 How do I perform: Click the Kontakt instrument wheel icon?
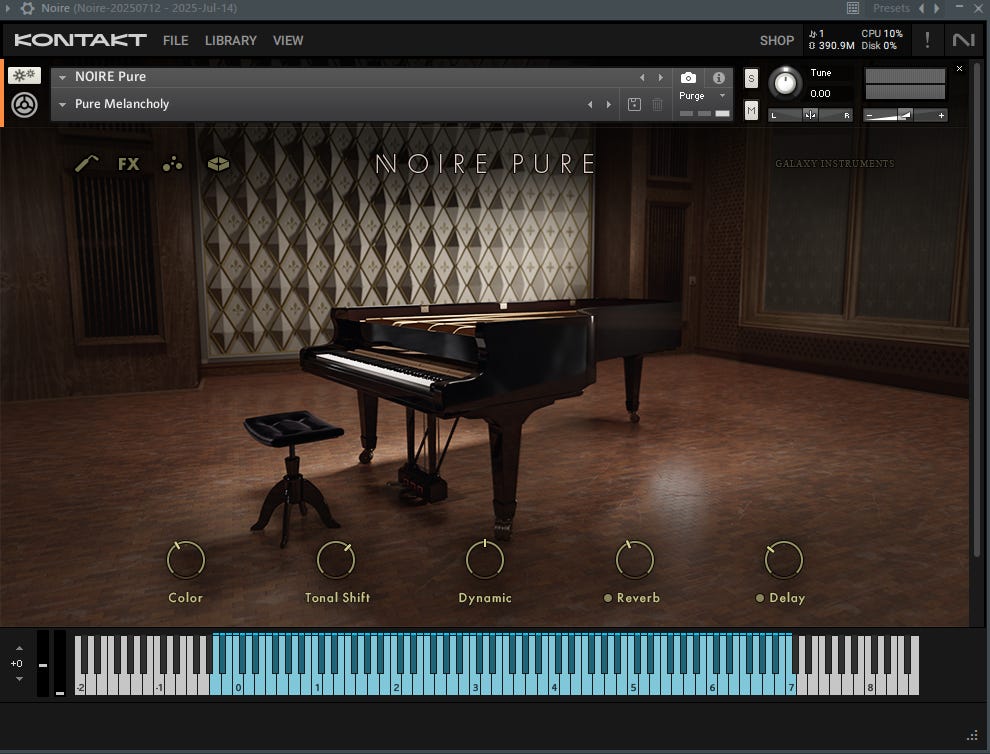point(25,105)
